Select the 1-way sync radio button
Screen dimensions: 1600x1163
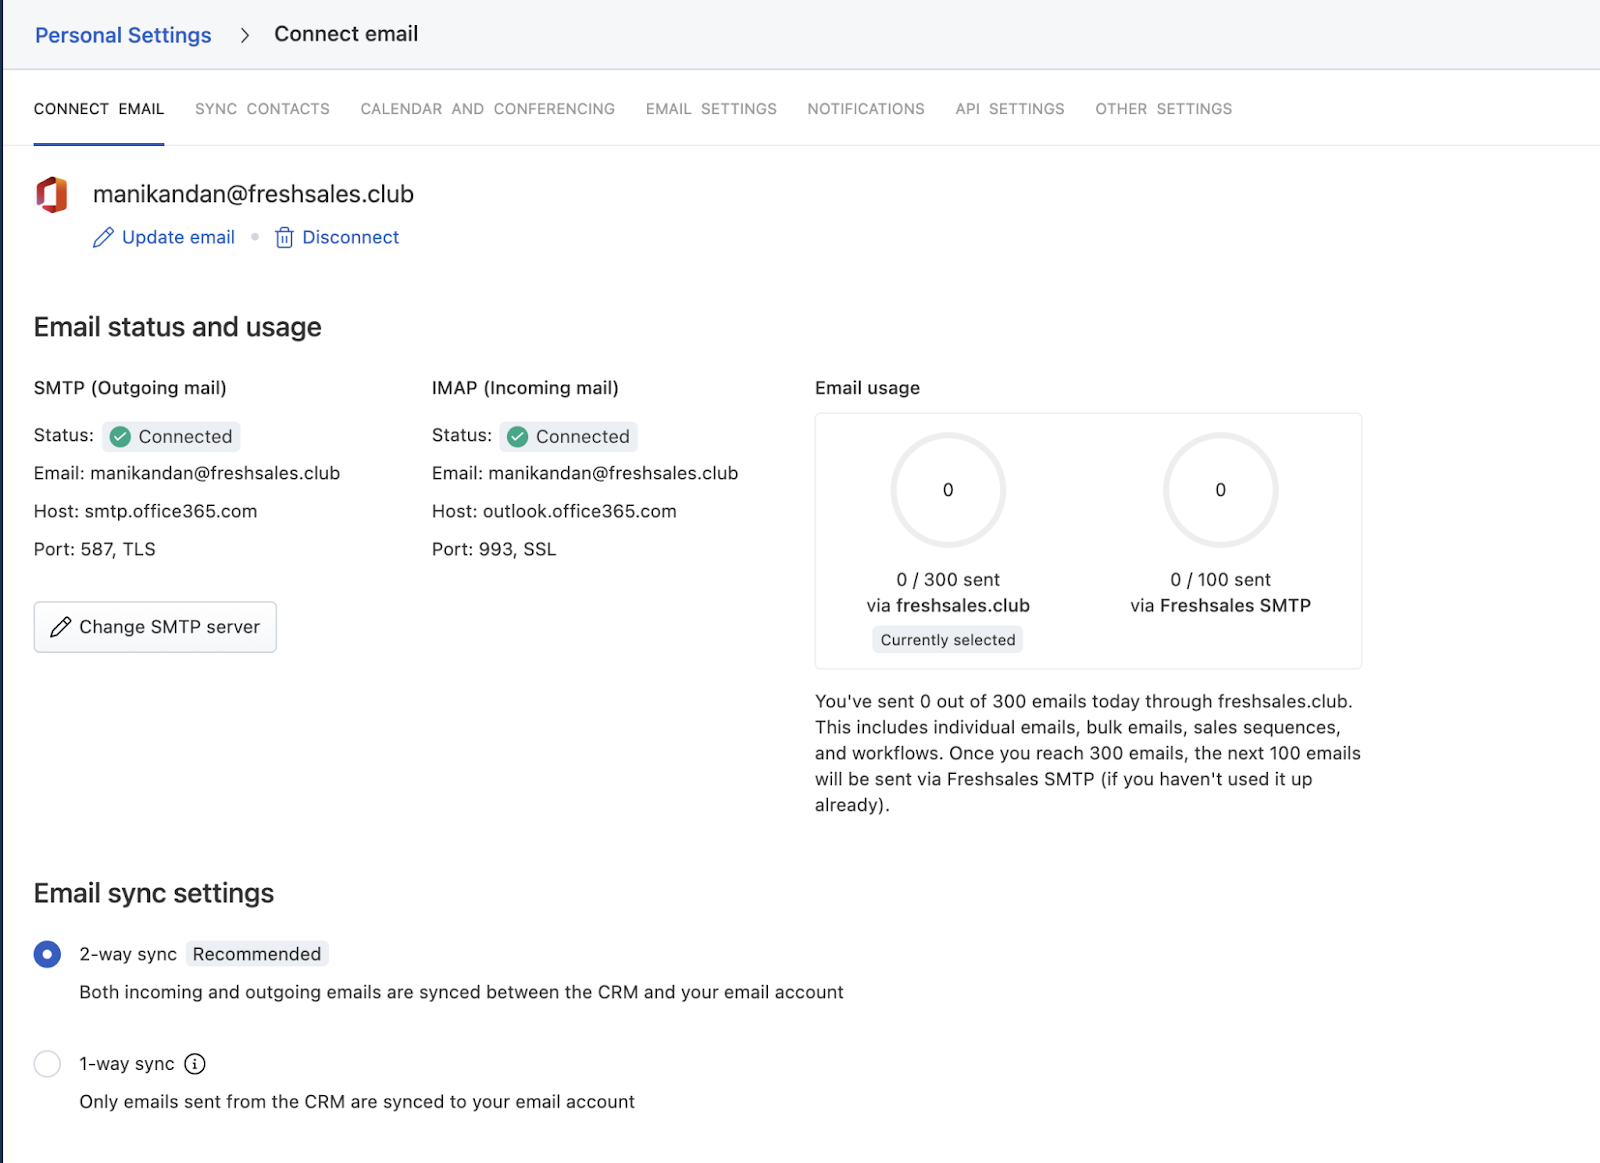47,1063
